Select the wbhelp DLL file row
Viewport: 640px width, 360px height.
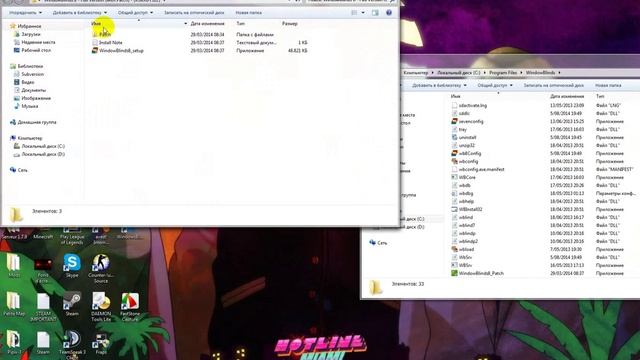[544, 201]
